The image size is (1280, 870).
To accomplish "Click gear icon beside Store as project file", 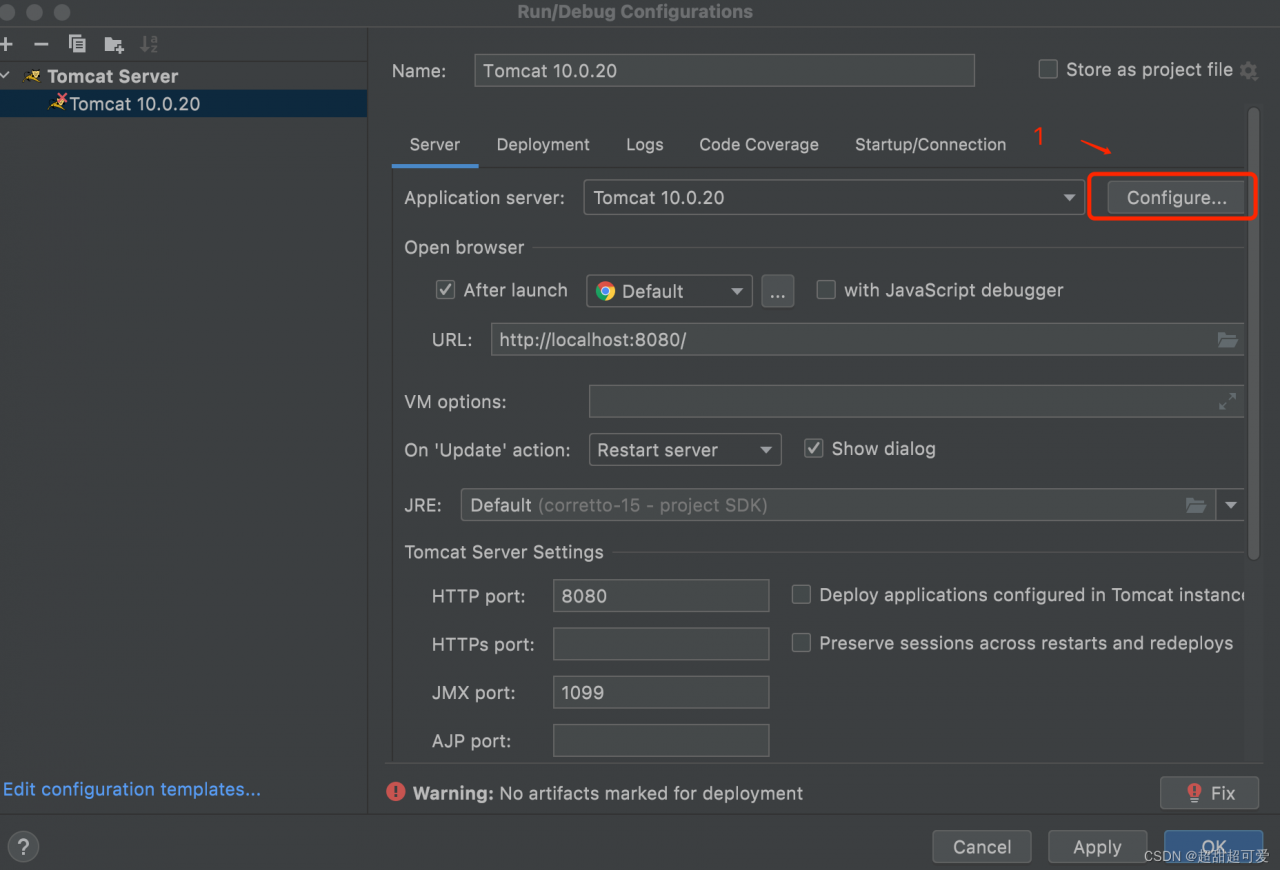I will point(1248,70).
